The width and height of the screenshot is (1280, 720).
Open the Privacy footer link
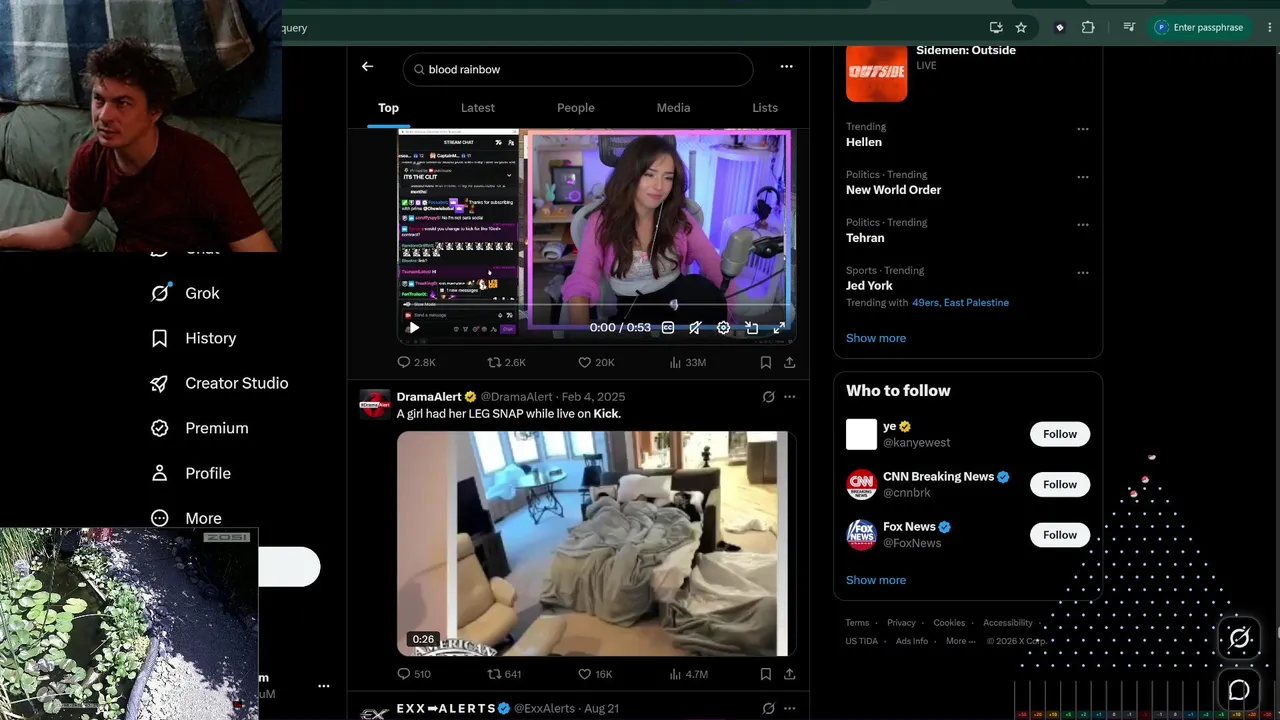pos(901,623)
